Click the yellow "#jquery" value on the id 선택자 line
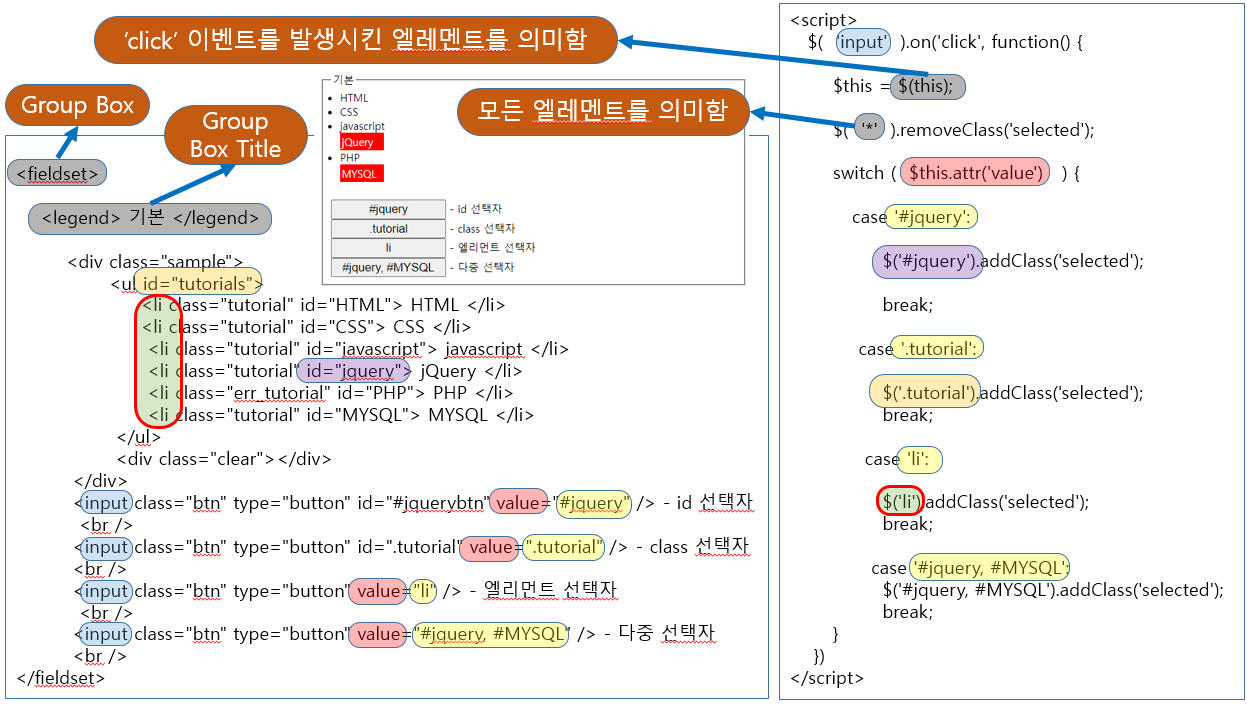Viewport: 1247px width, 704px height. tap(594, 503)
